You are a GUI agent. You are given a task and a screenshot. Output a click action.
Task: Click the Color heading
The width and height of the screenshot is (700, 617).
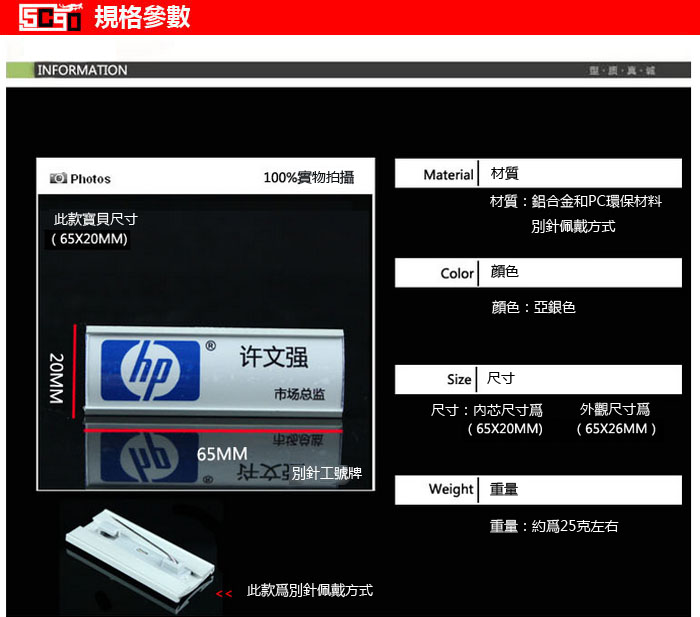pyautogui.click(x=457, y=273)
